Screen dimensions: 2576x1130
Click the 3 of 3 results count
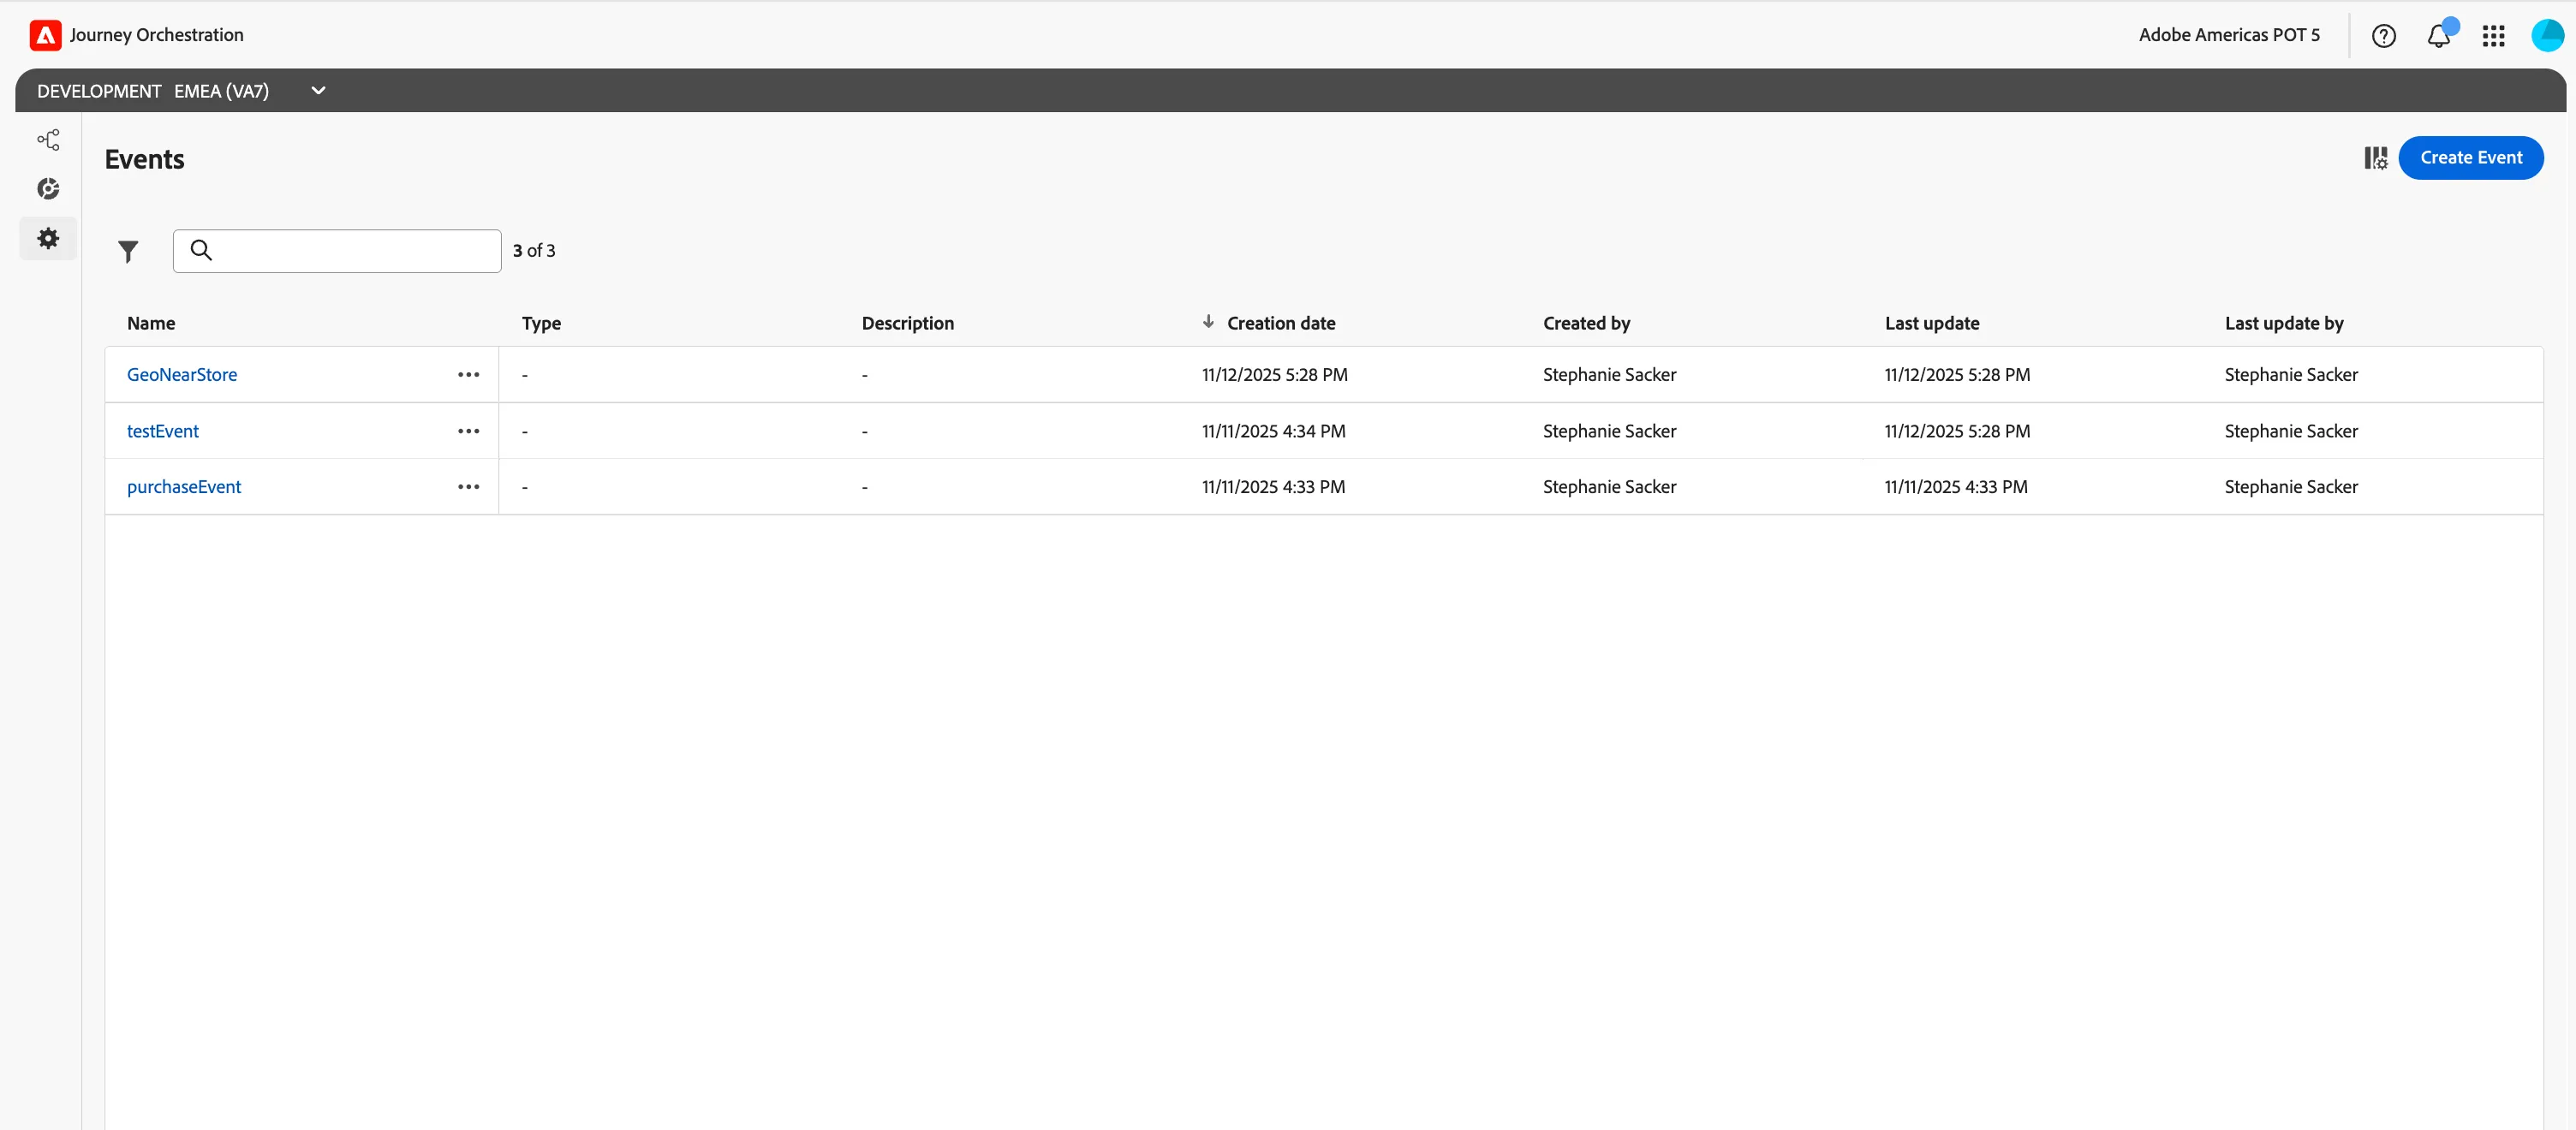pos(534,251)
